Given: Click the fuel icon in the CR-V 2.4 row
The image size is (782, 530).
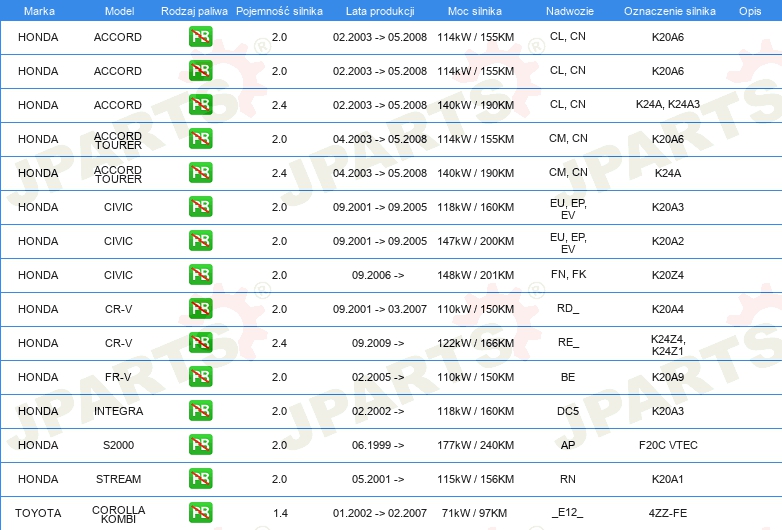Looking at the screenshot, I should click(200, 342).
